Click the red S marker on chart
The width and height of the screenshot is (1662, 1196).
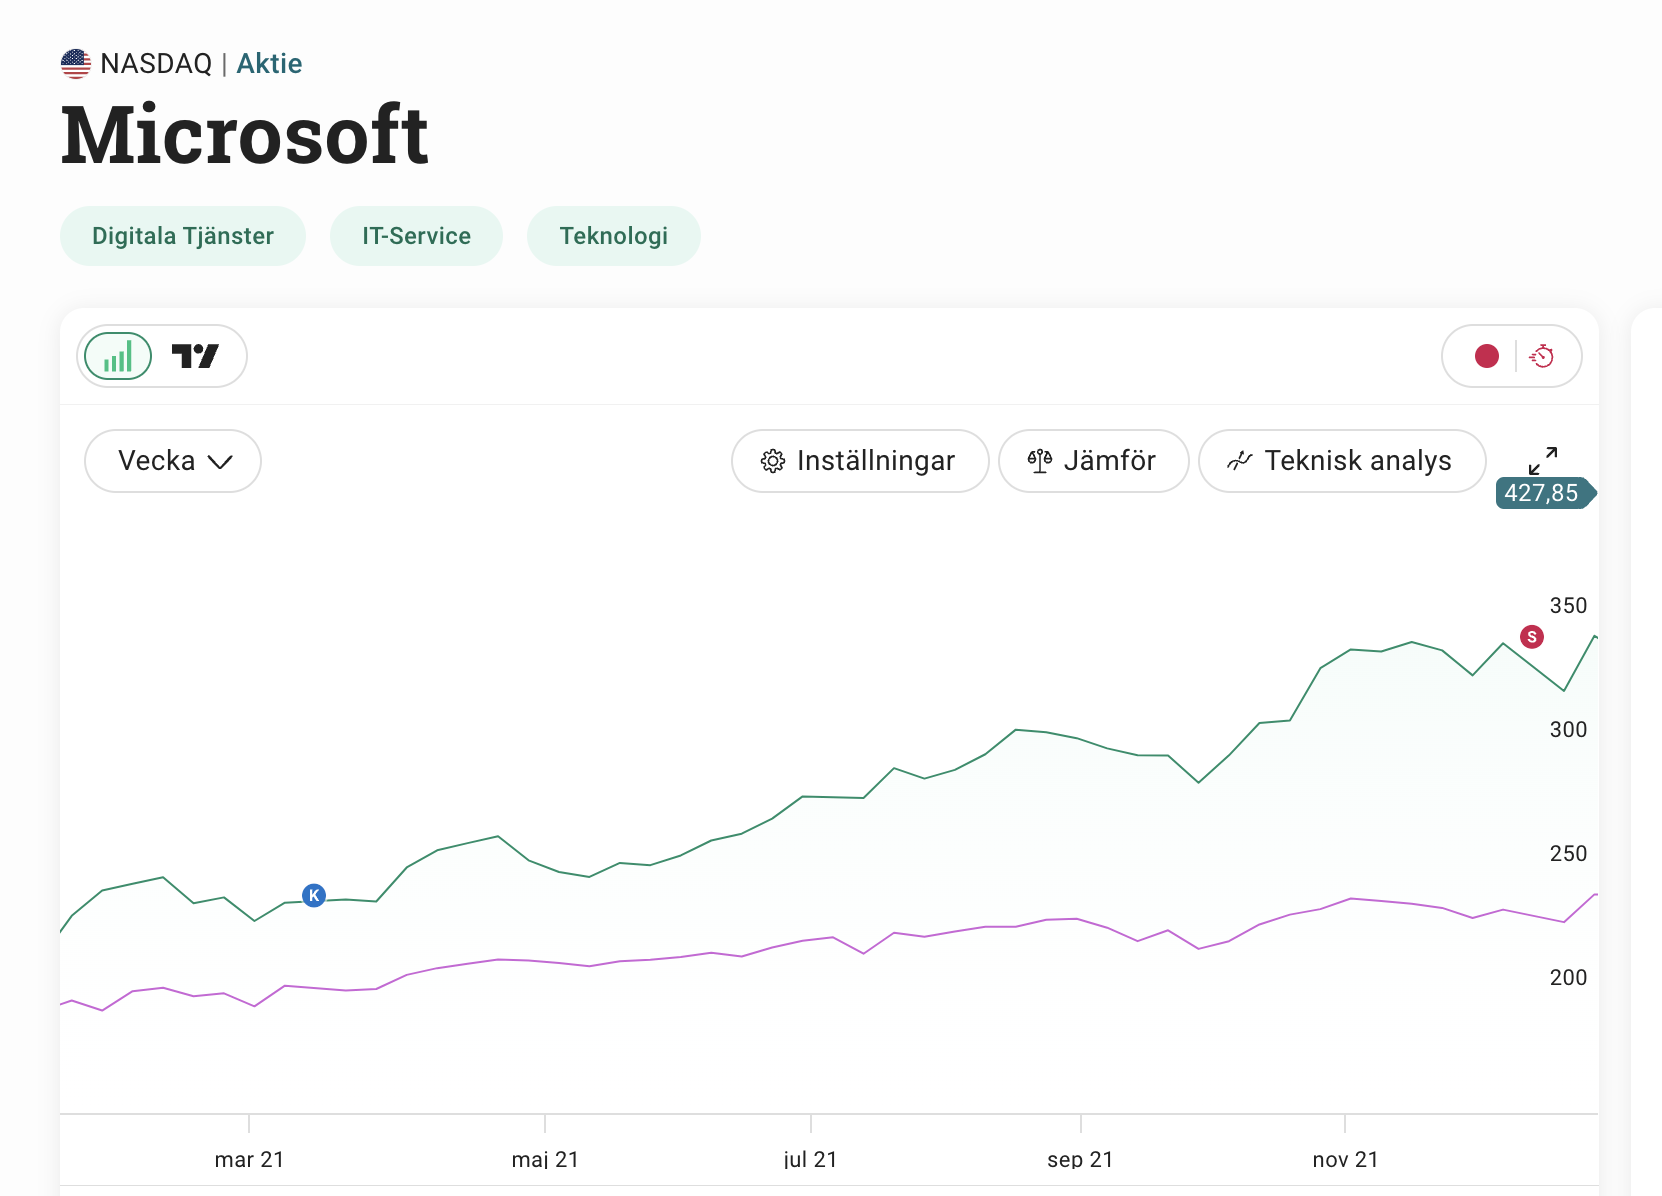[1531, 637]
